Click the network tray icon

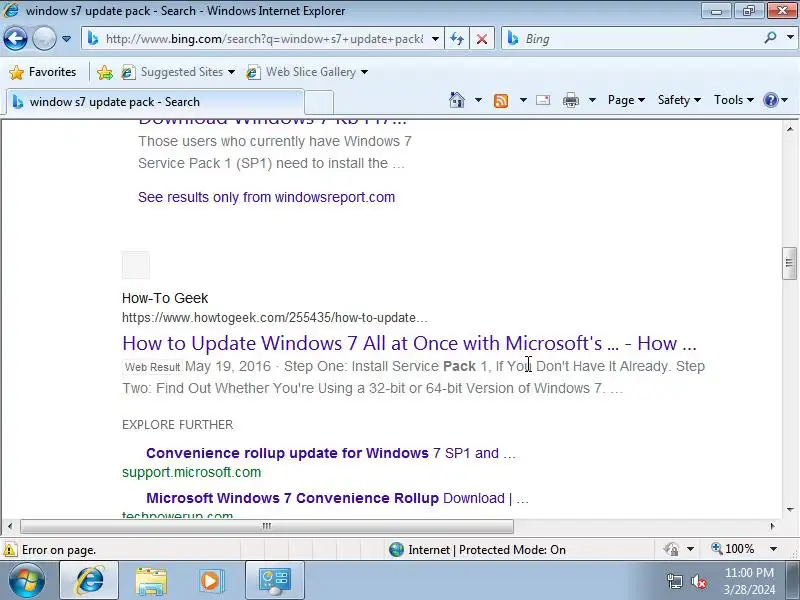pos(675,581)
